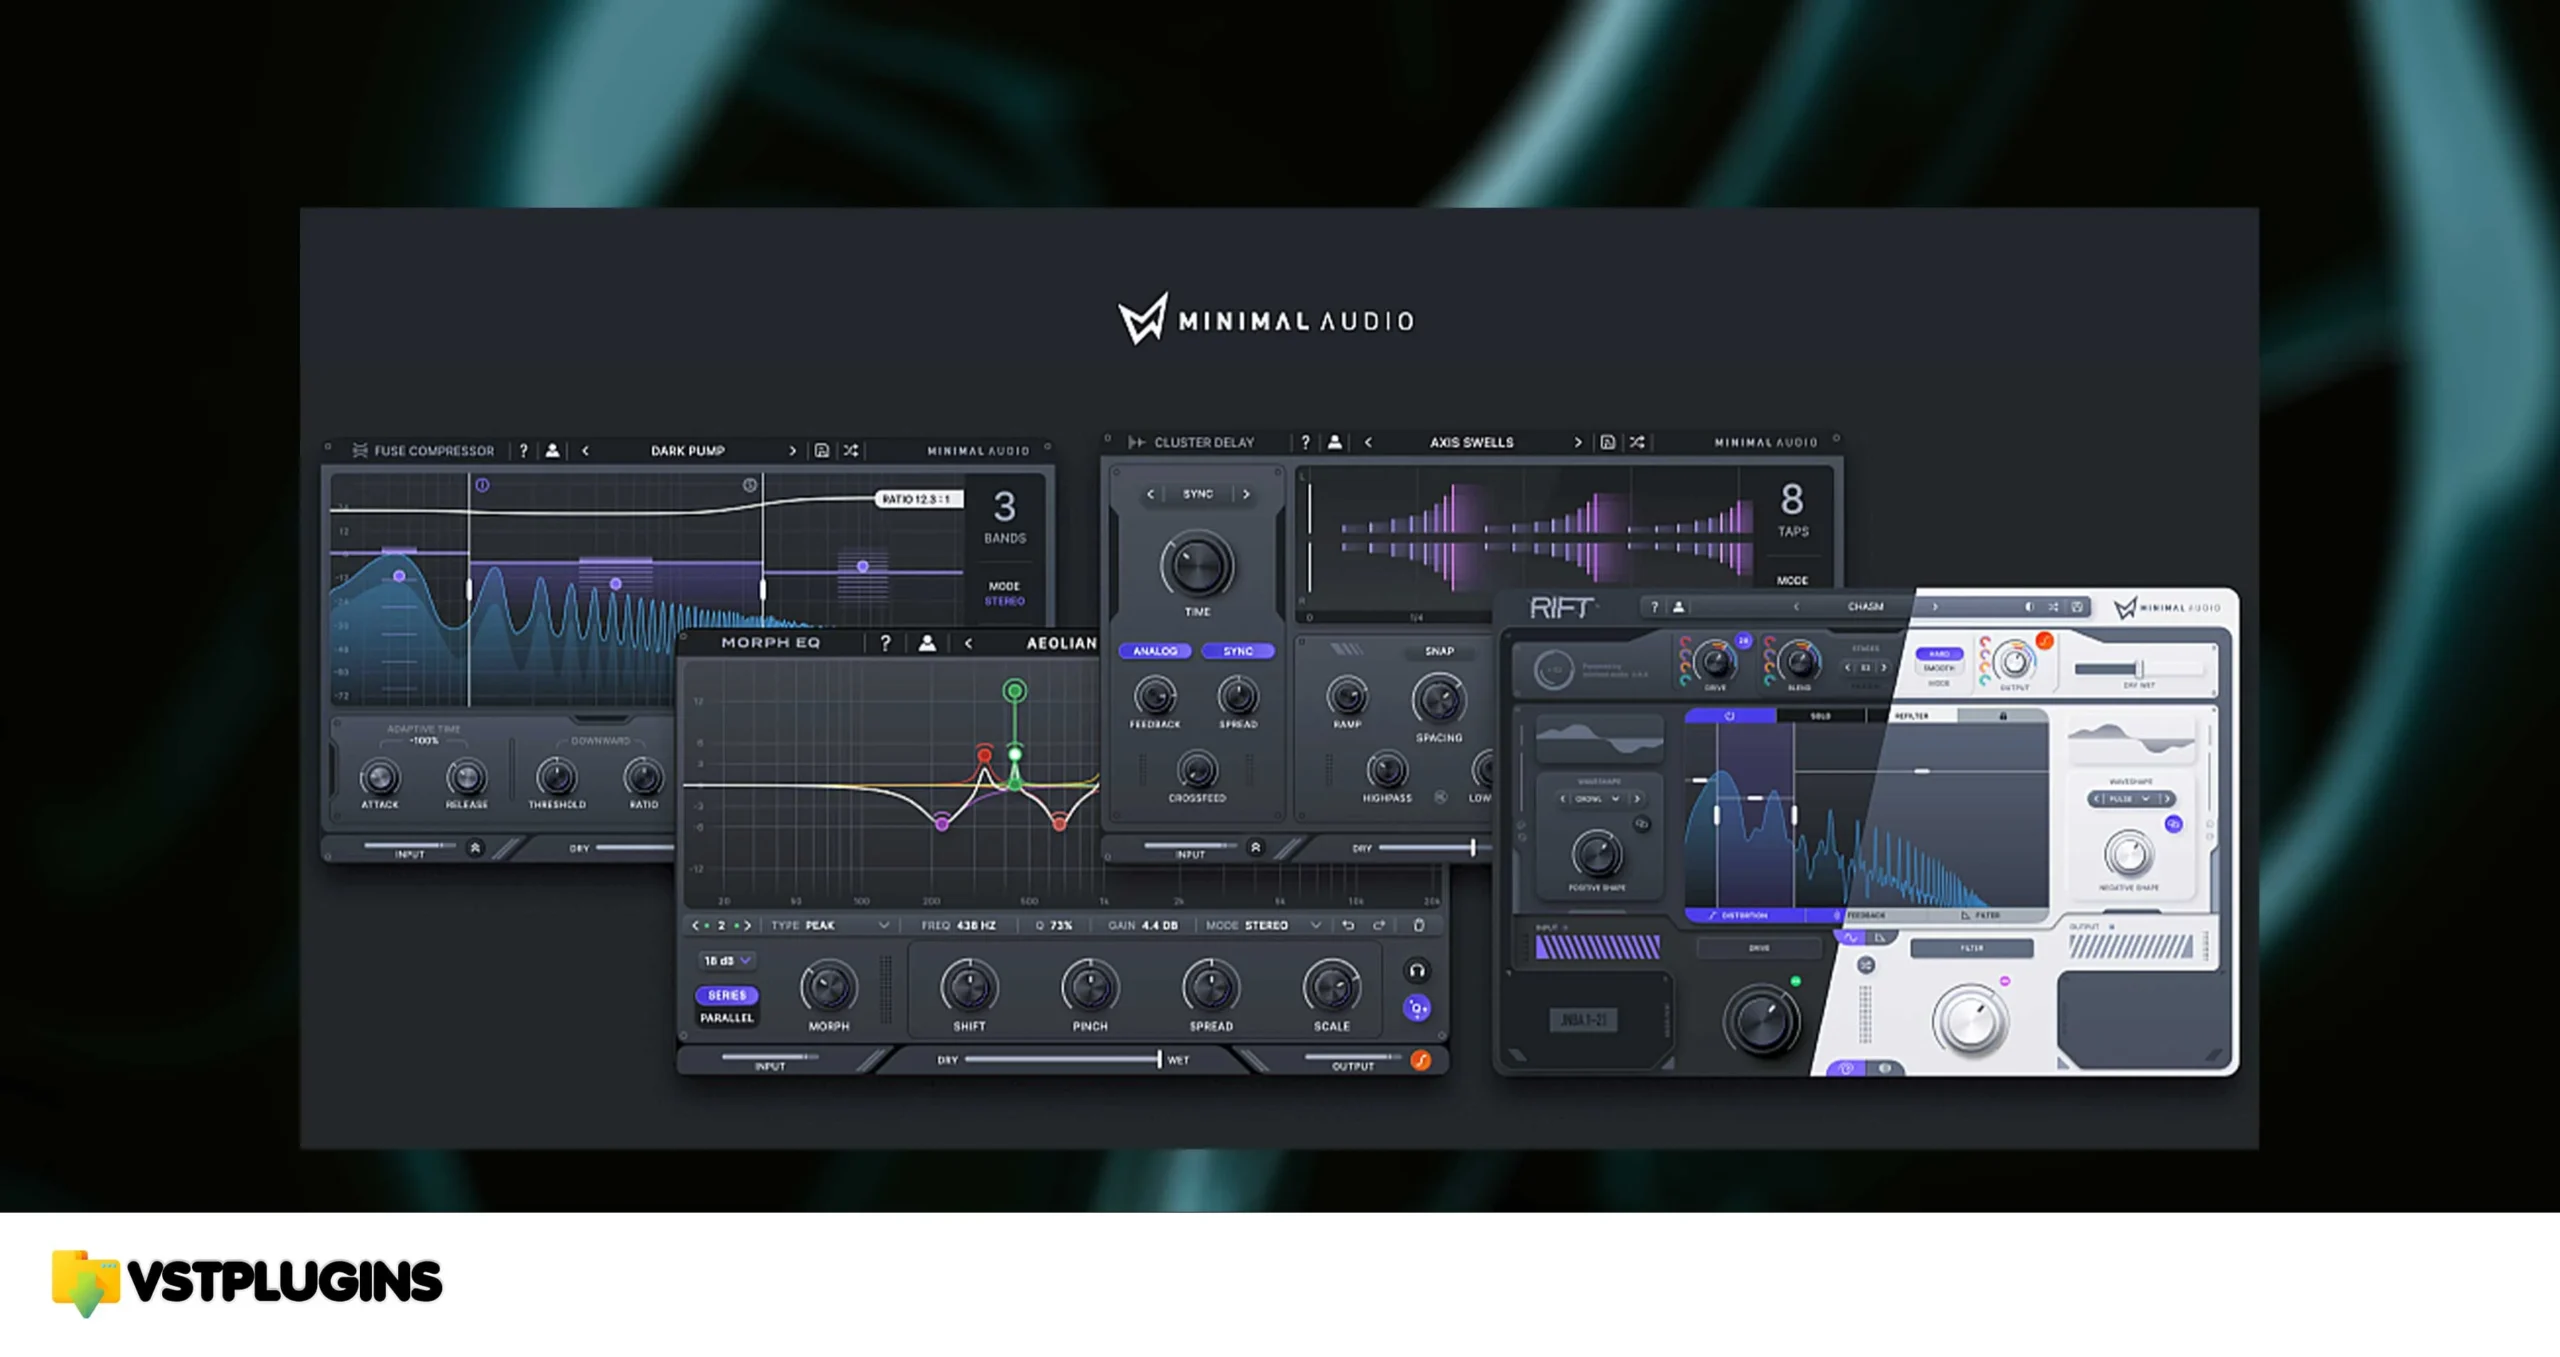Go to previous preset before Axis Swells

pyautogui.click(x=1368, y=442)
